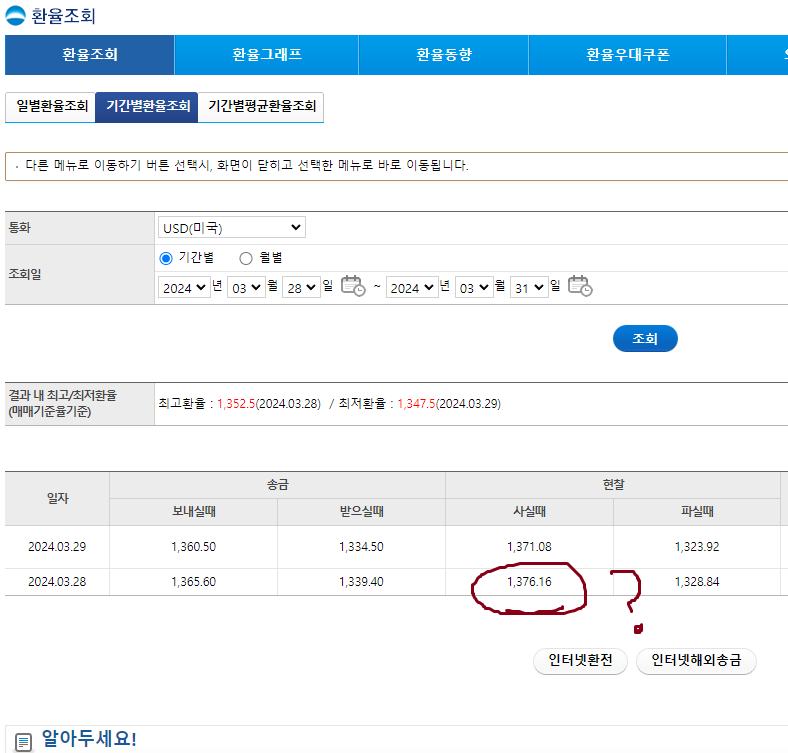Switch to the 환율그래프 menu tab
The height and width of the screenshot is (753, 788).
[266, 55]
